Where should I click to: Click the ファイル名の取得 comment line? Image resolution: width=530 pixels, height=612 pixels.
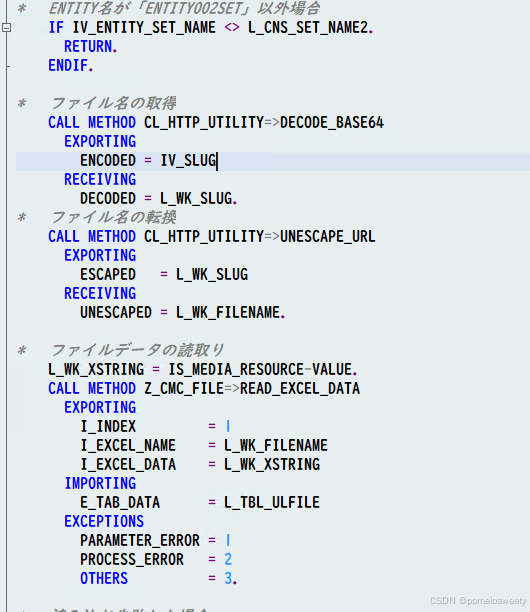[x=113, y=103]
